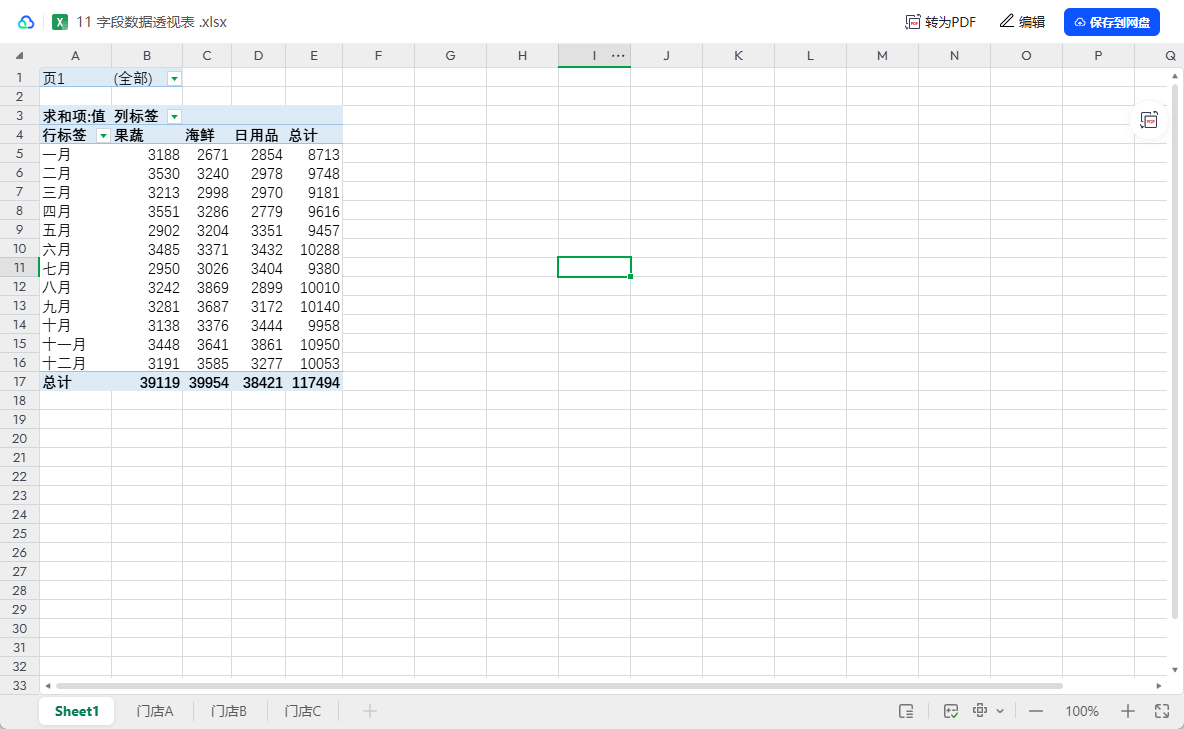Zoom out with the minus icon

(1036, 711)
